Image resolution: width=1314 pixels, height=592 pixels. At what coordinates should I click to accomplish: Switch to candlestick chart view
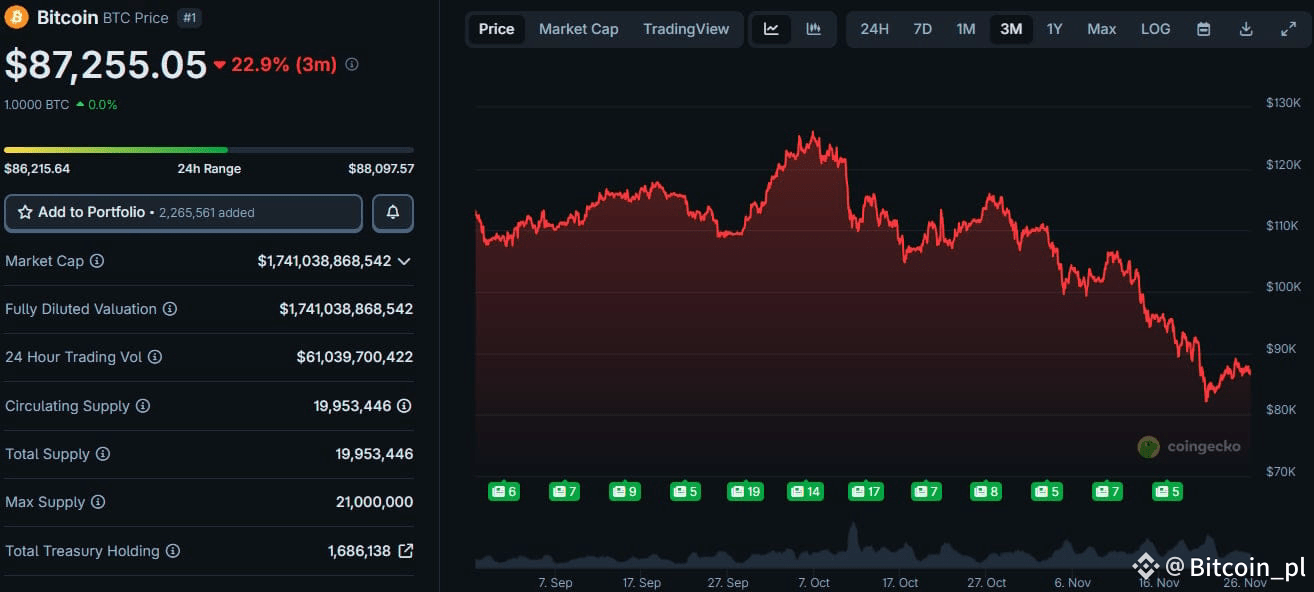pyautogui.click(x=814, y=29)
